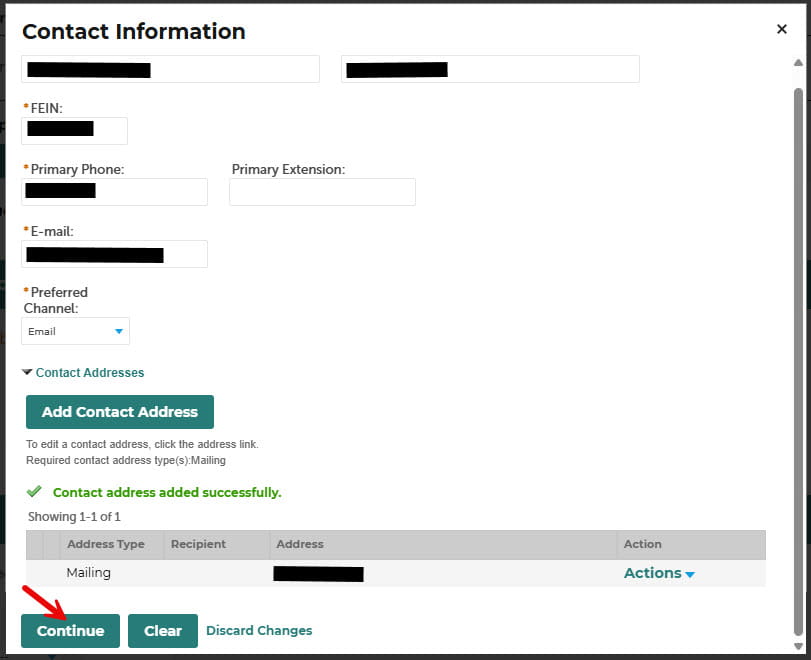Click the E-mail input field

(x=114, y=254)
